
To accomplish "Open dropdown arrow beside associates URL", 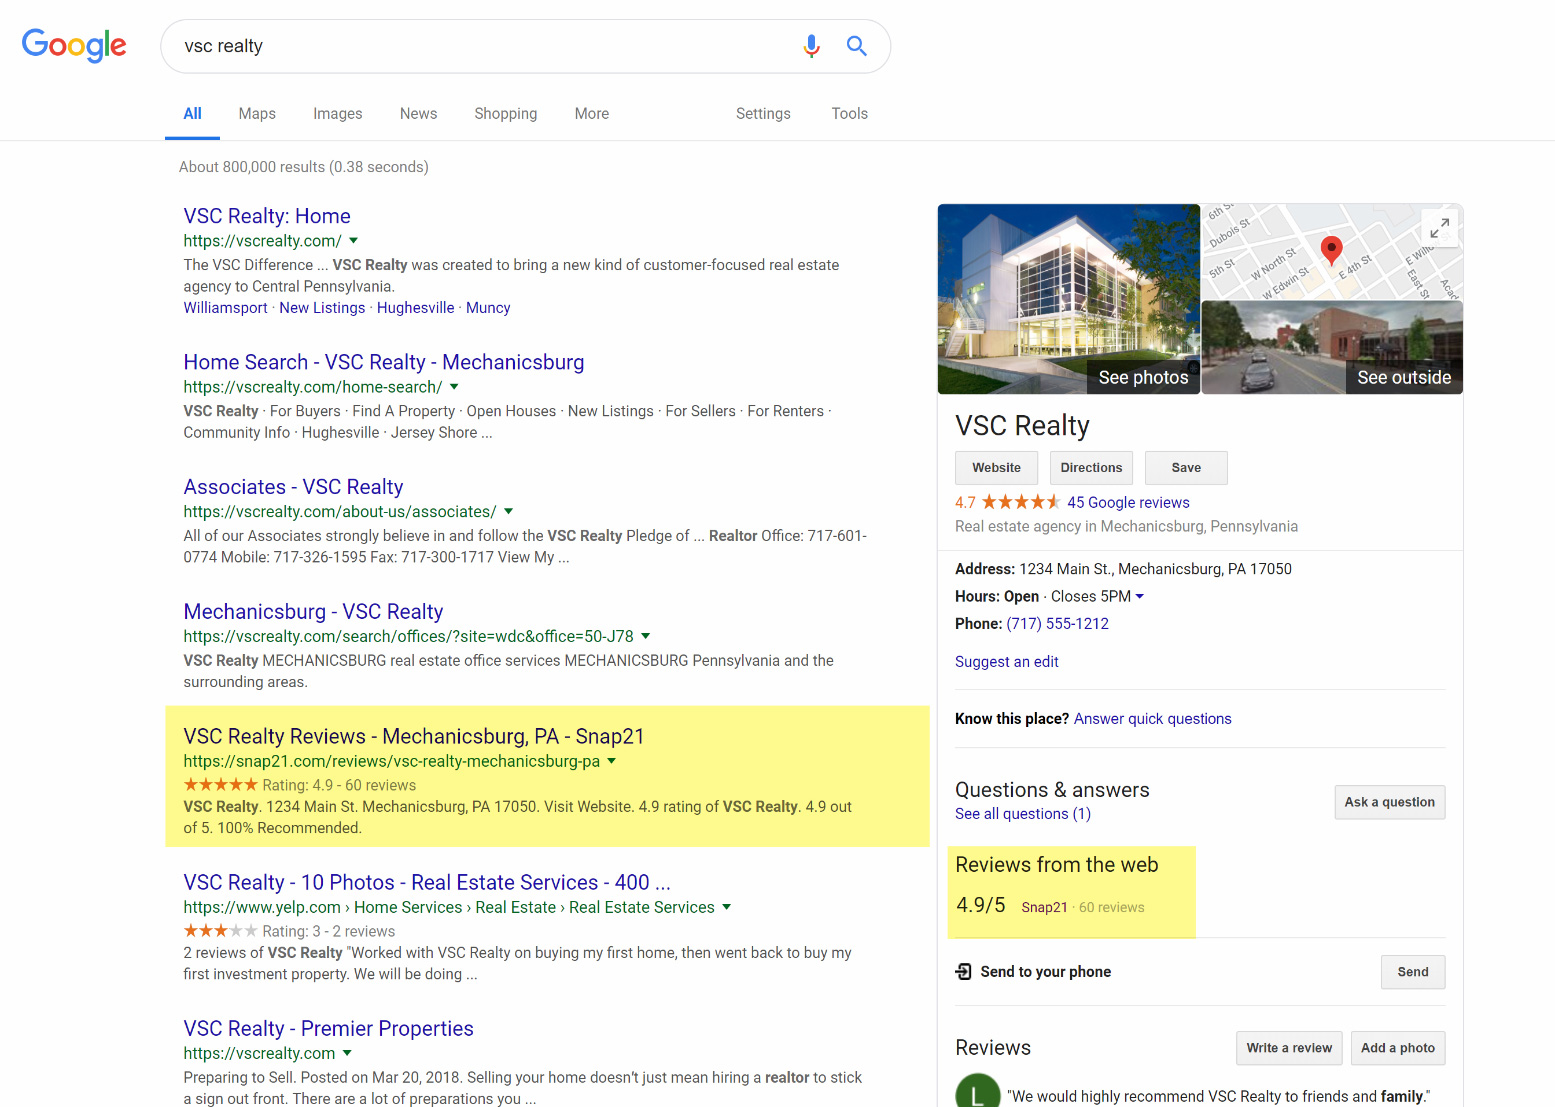I will click(508, 512).
